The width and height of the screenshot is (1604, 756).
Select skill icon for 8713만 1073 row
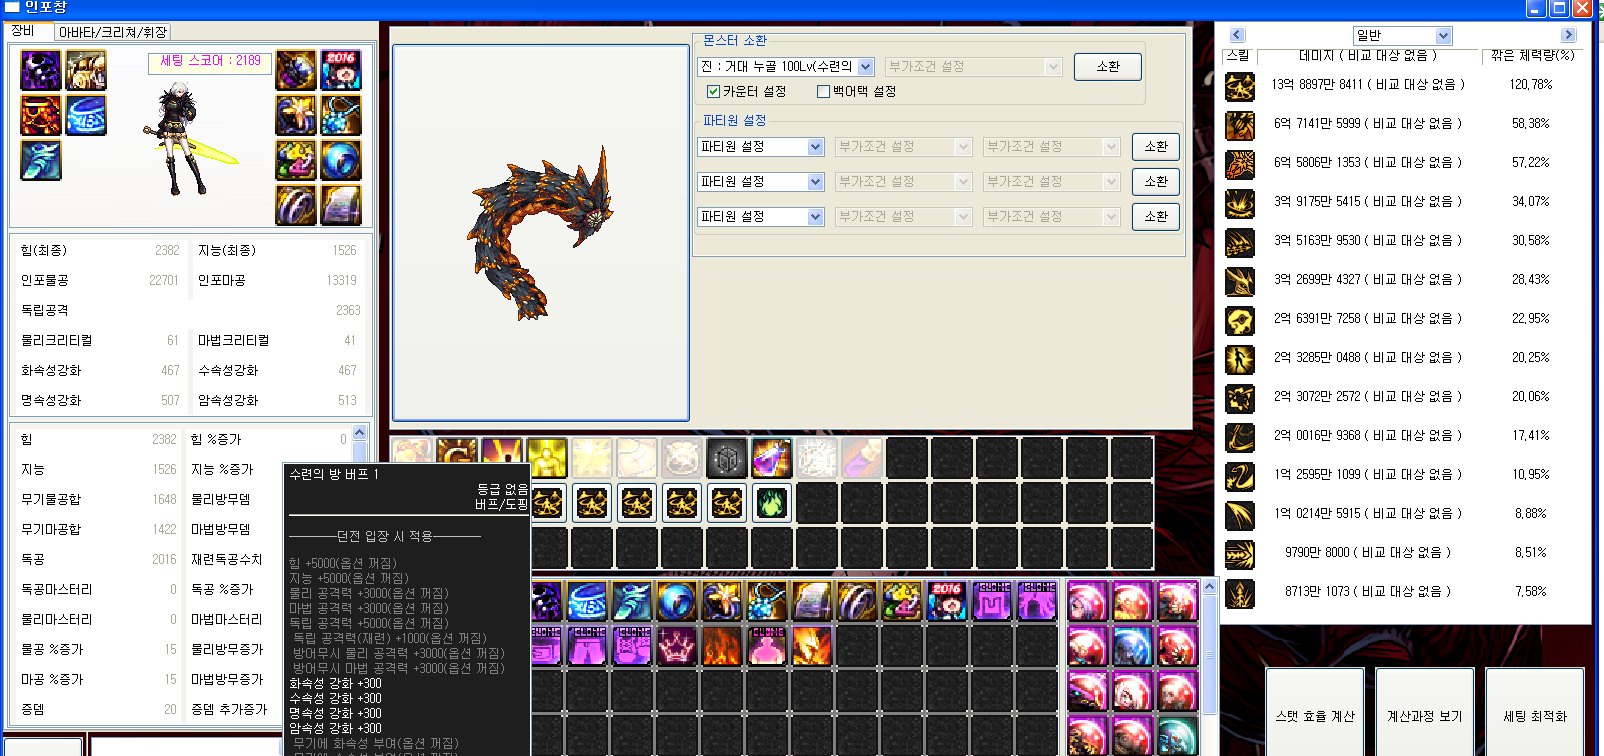point(1240,594)
